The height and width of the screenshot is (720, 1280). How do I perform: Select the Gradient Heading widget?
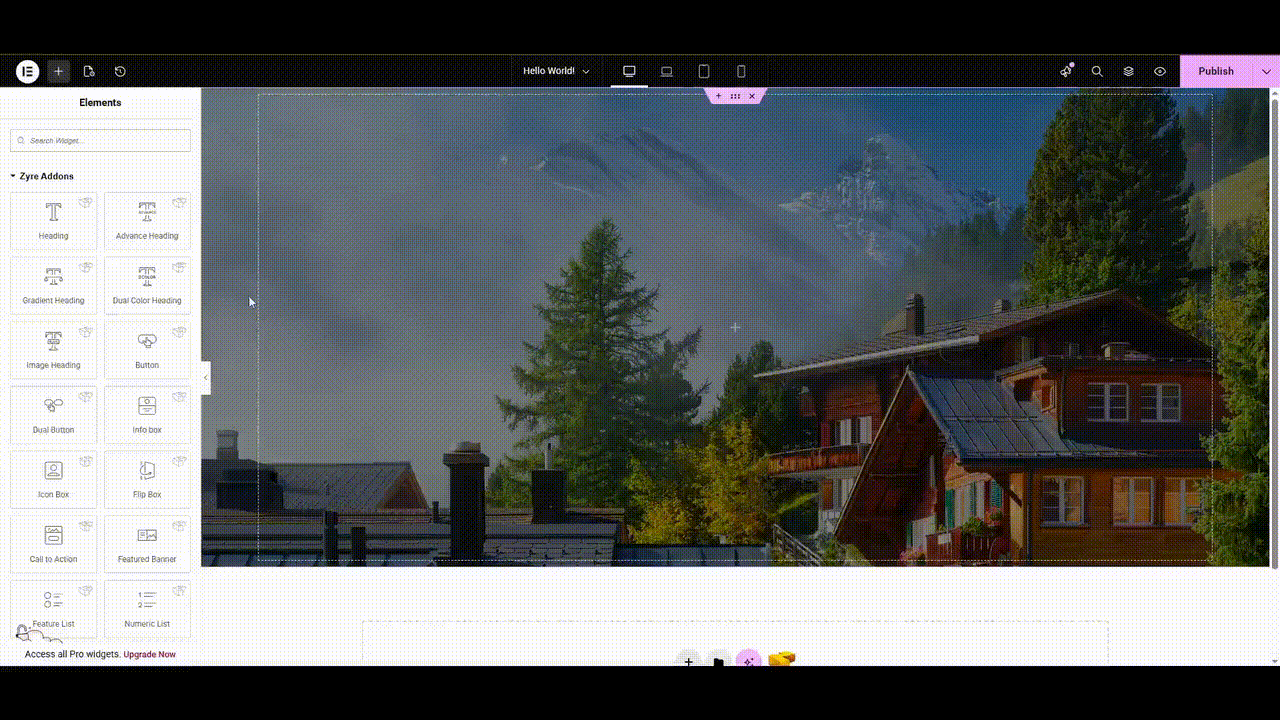tap(54, 285)
